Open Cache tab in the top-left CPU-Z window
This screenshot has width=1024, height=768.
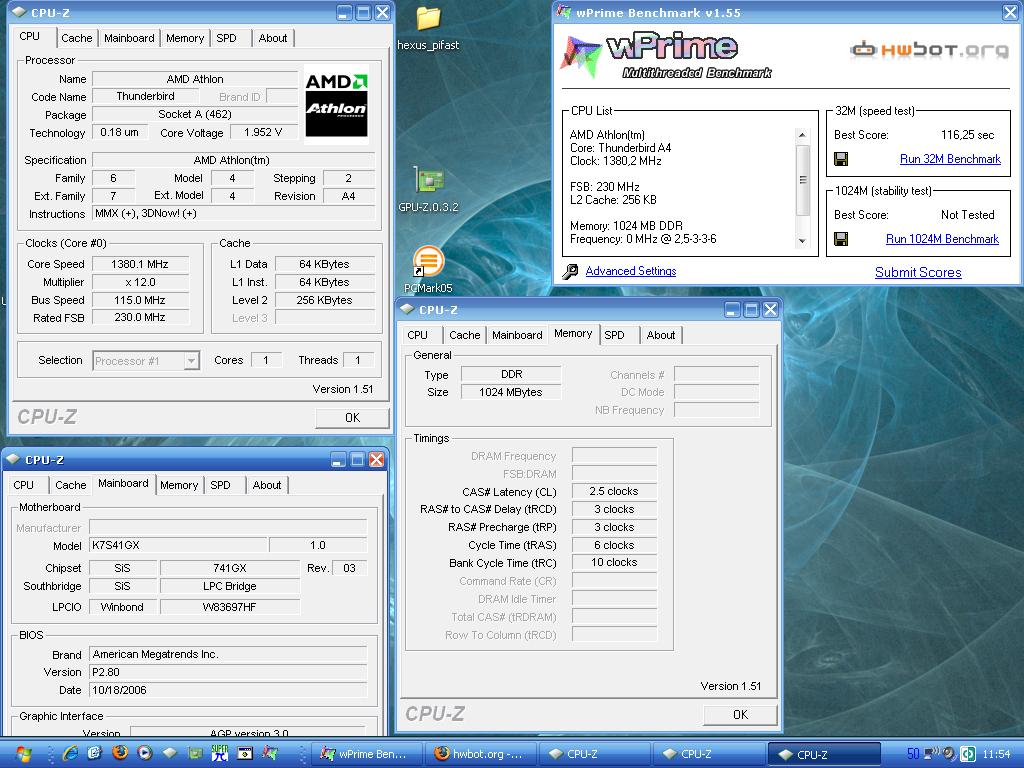tap(76, 38)
